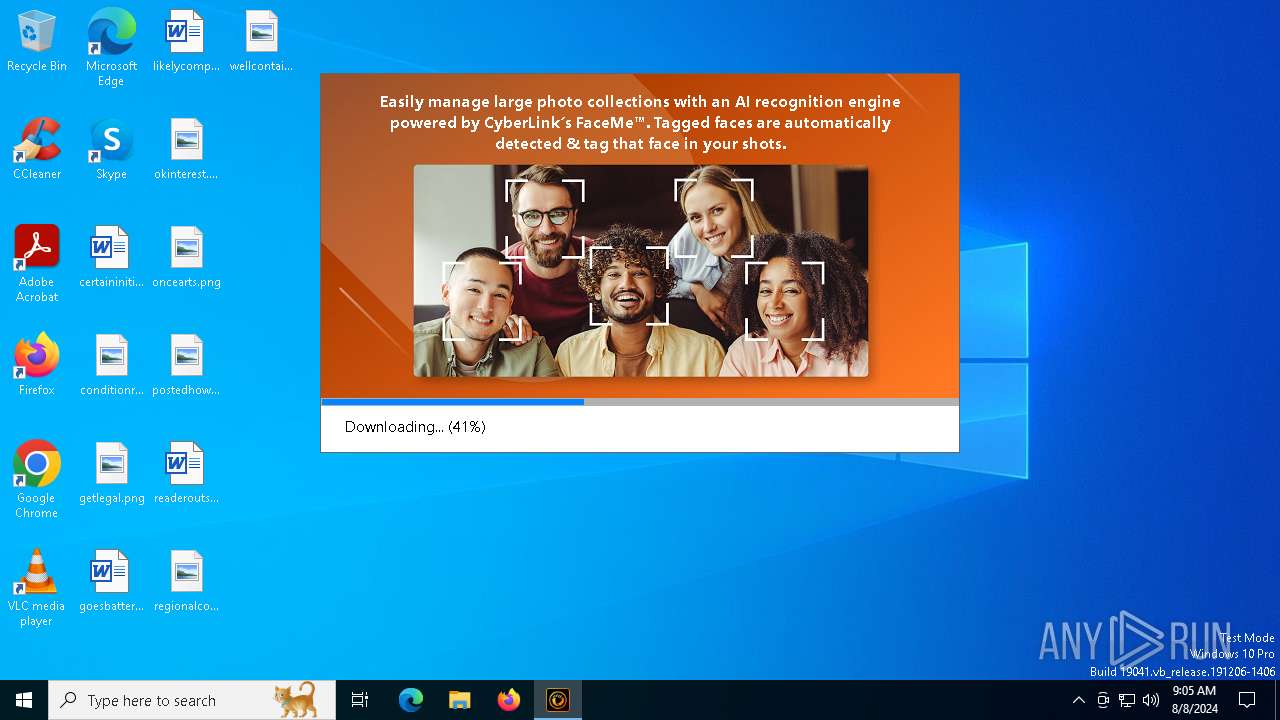The width and height of the screenshot is (1280, 720).
Task: Show hidden system tray icons
Action: click(1078, 700)
